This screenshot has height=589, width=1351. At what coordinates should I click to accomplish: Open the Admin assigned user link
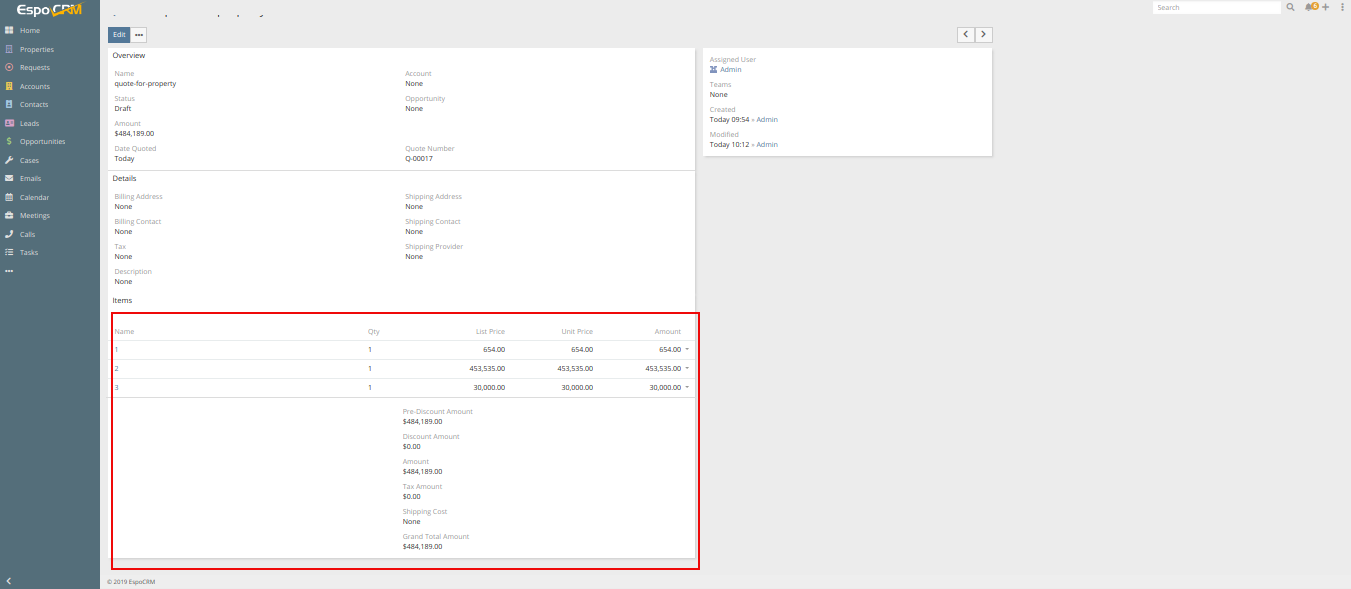coord(730,70)
